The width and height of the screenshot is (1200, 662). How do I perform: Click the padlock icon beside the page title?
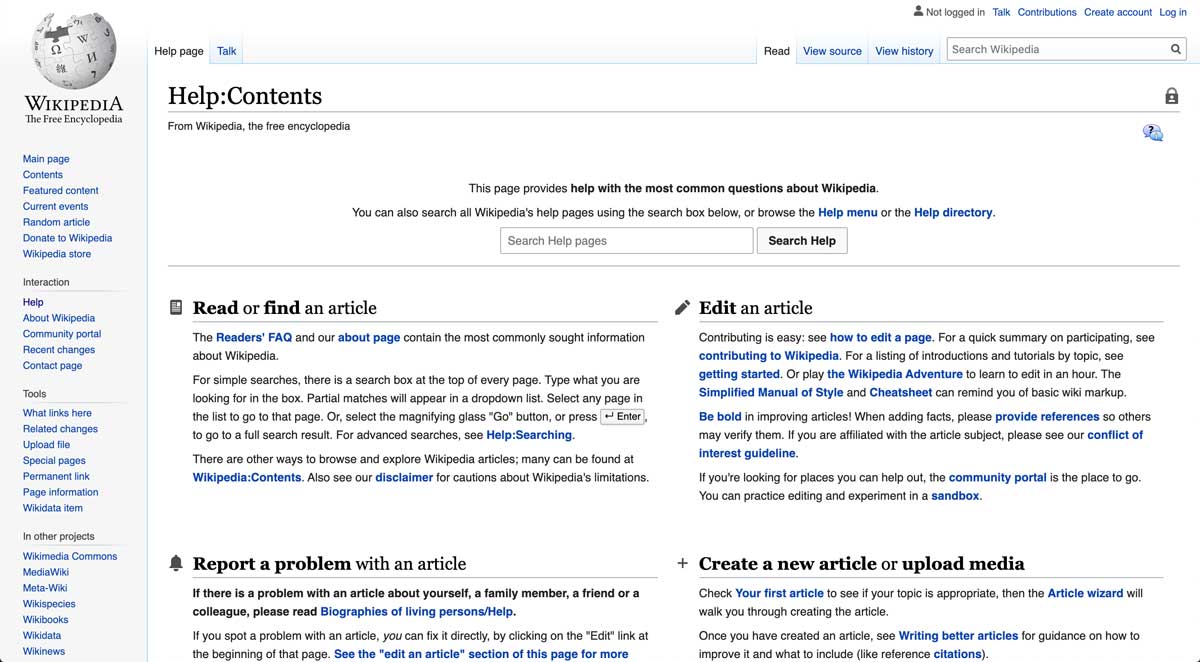pyautogui.click(x=1171, y=95)
